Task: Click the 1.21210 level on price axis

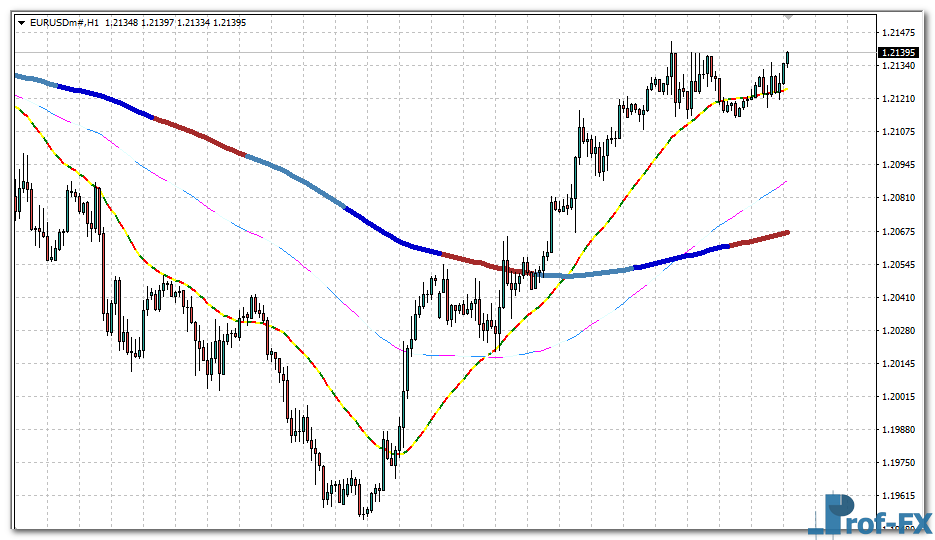Action: click(898, 99)
